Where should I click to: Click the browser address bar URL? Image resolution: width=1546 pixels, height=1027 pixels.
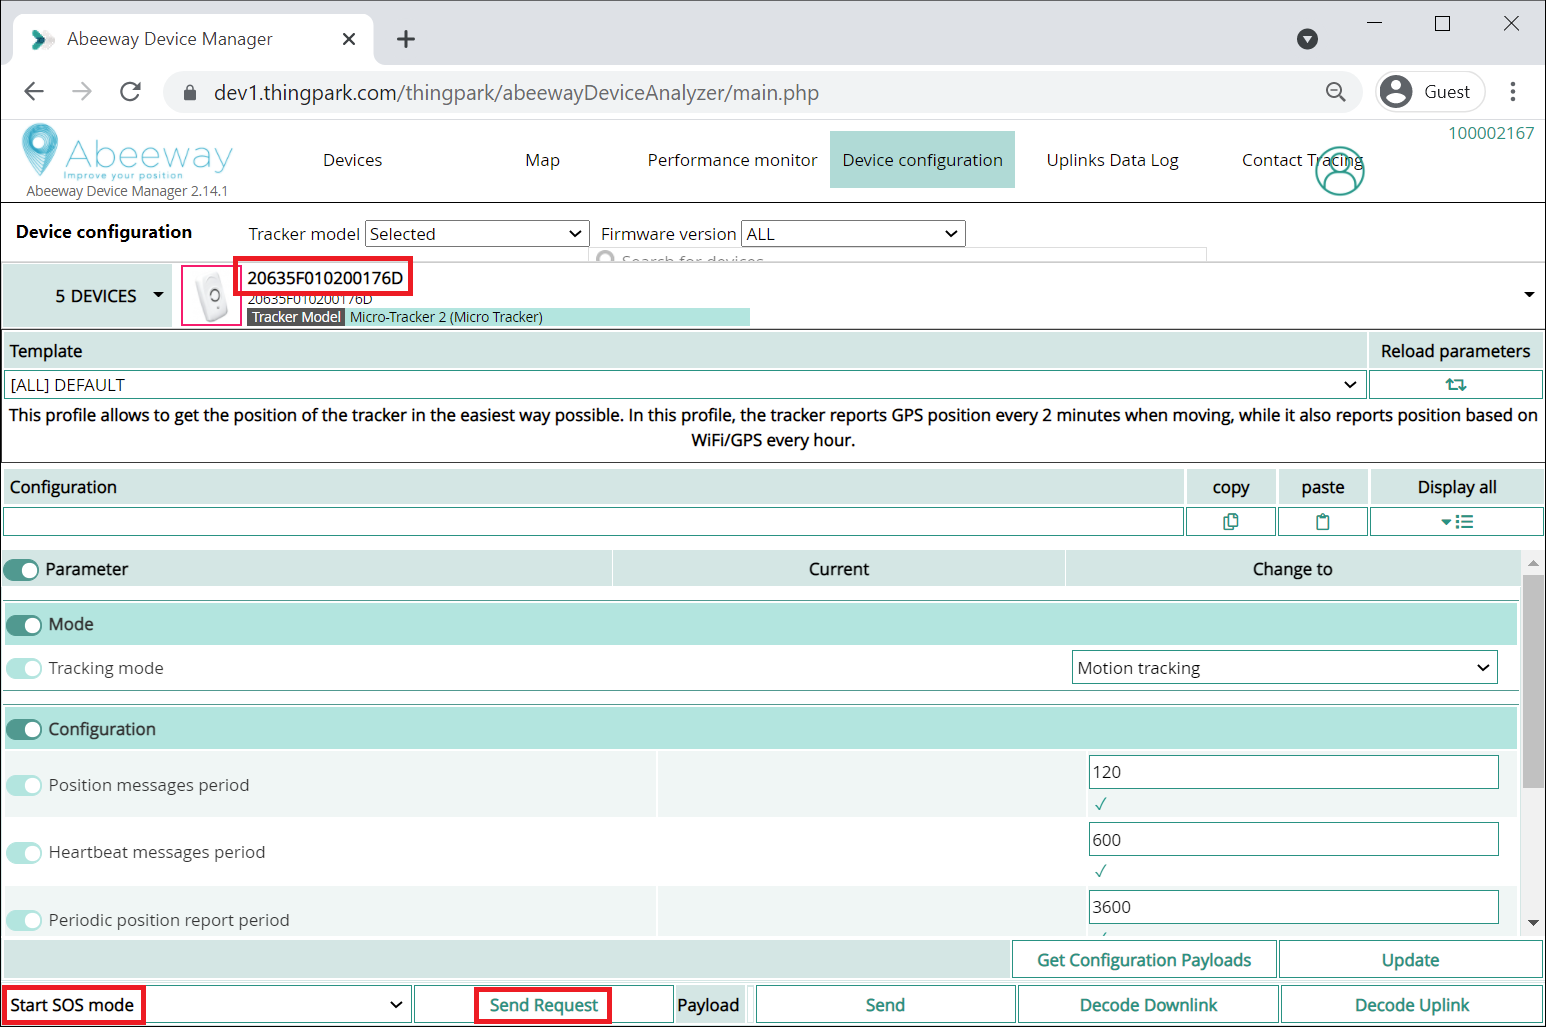click(516, 93)
